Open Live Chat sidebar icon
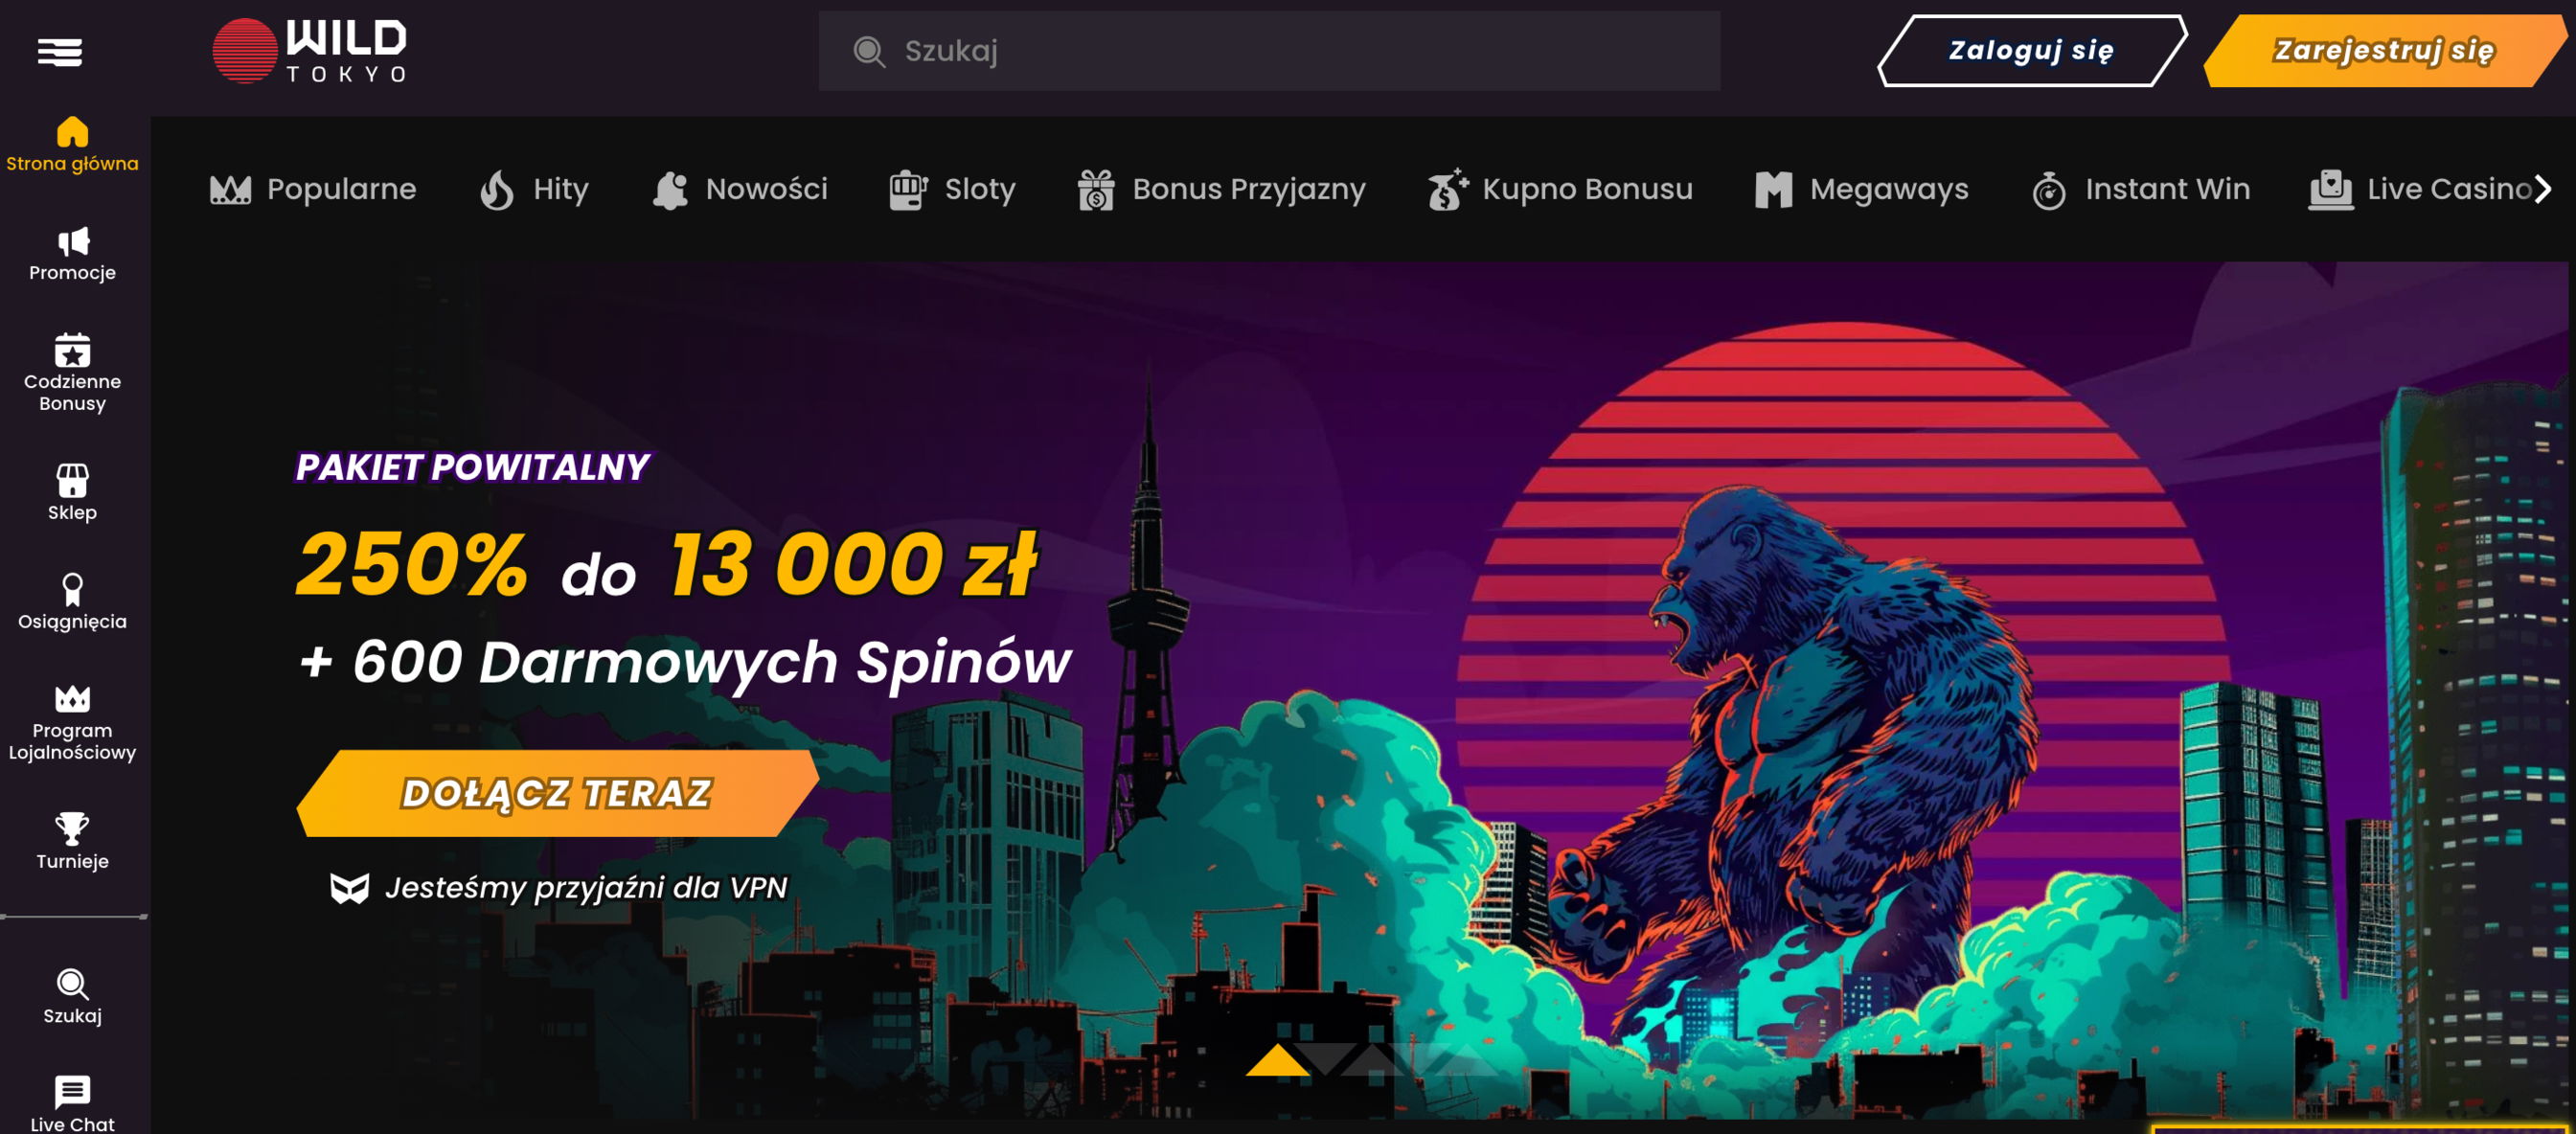The height and width of the screenshot is (1134, 2576). (x=72, y=1091)
